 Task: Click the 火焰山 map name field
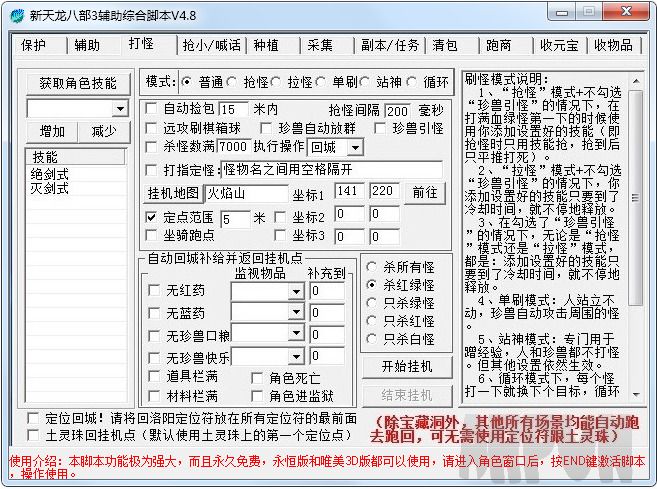click(x=246, y=194)
